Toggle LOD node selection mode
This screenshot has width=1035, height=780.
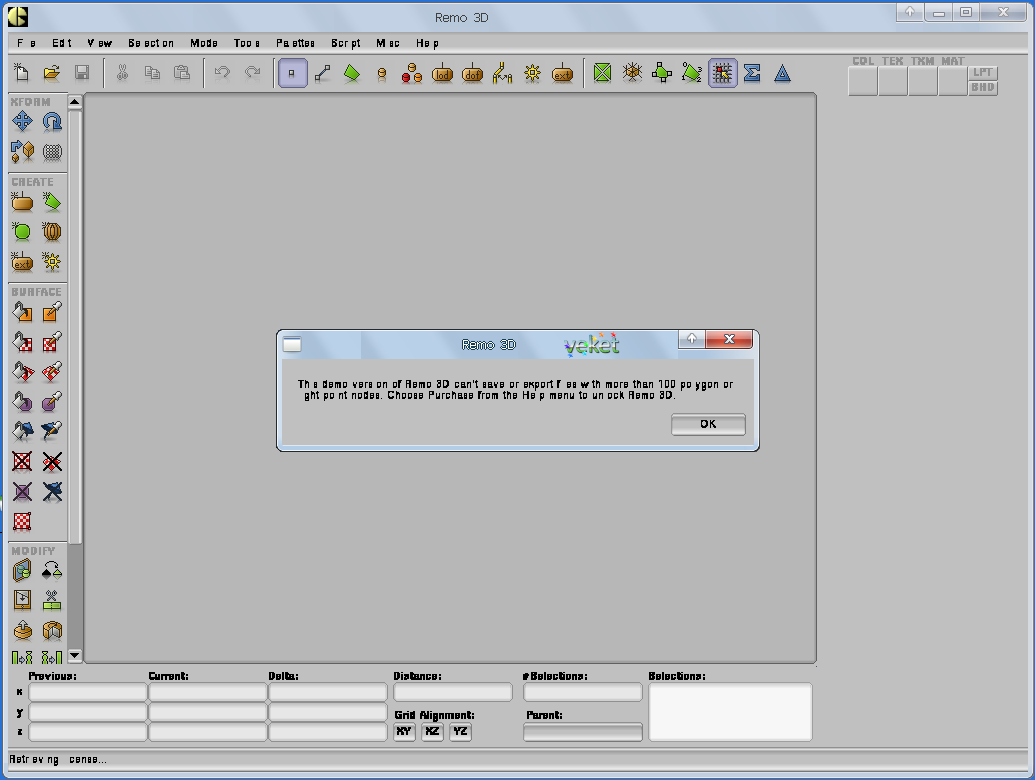click(x=442, y=73)
